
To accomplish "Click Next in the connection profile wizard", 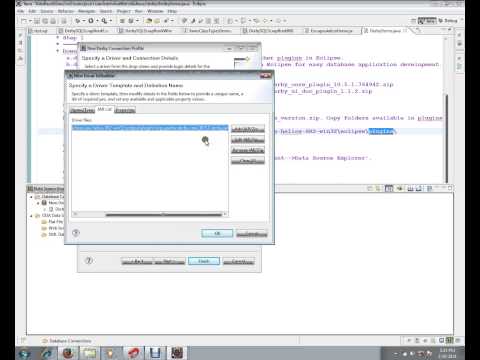I will [x=169, y=261].
